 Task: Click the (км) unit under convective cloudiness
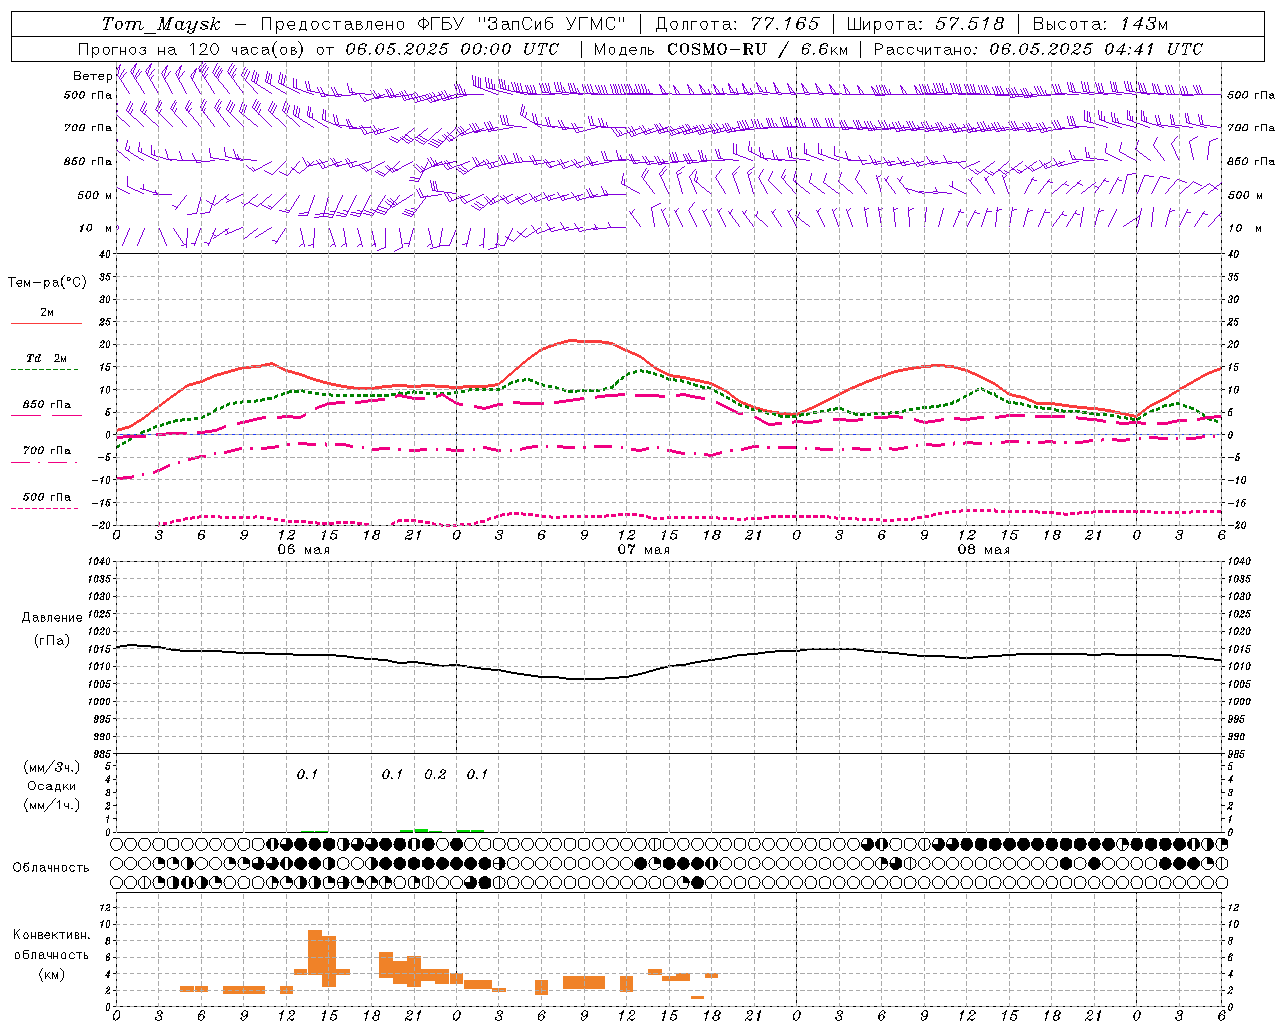[x=51, y=974]
